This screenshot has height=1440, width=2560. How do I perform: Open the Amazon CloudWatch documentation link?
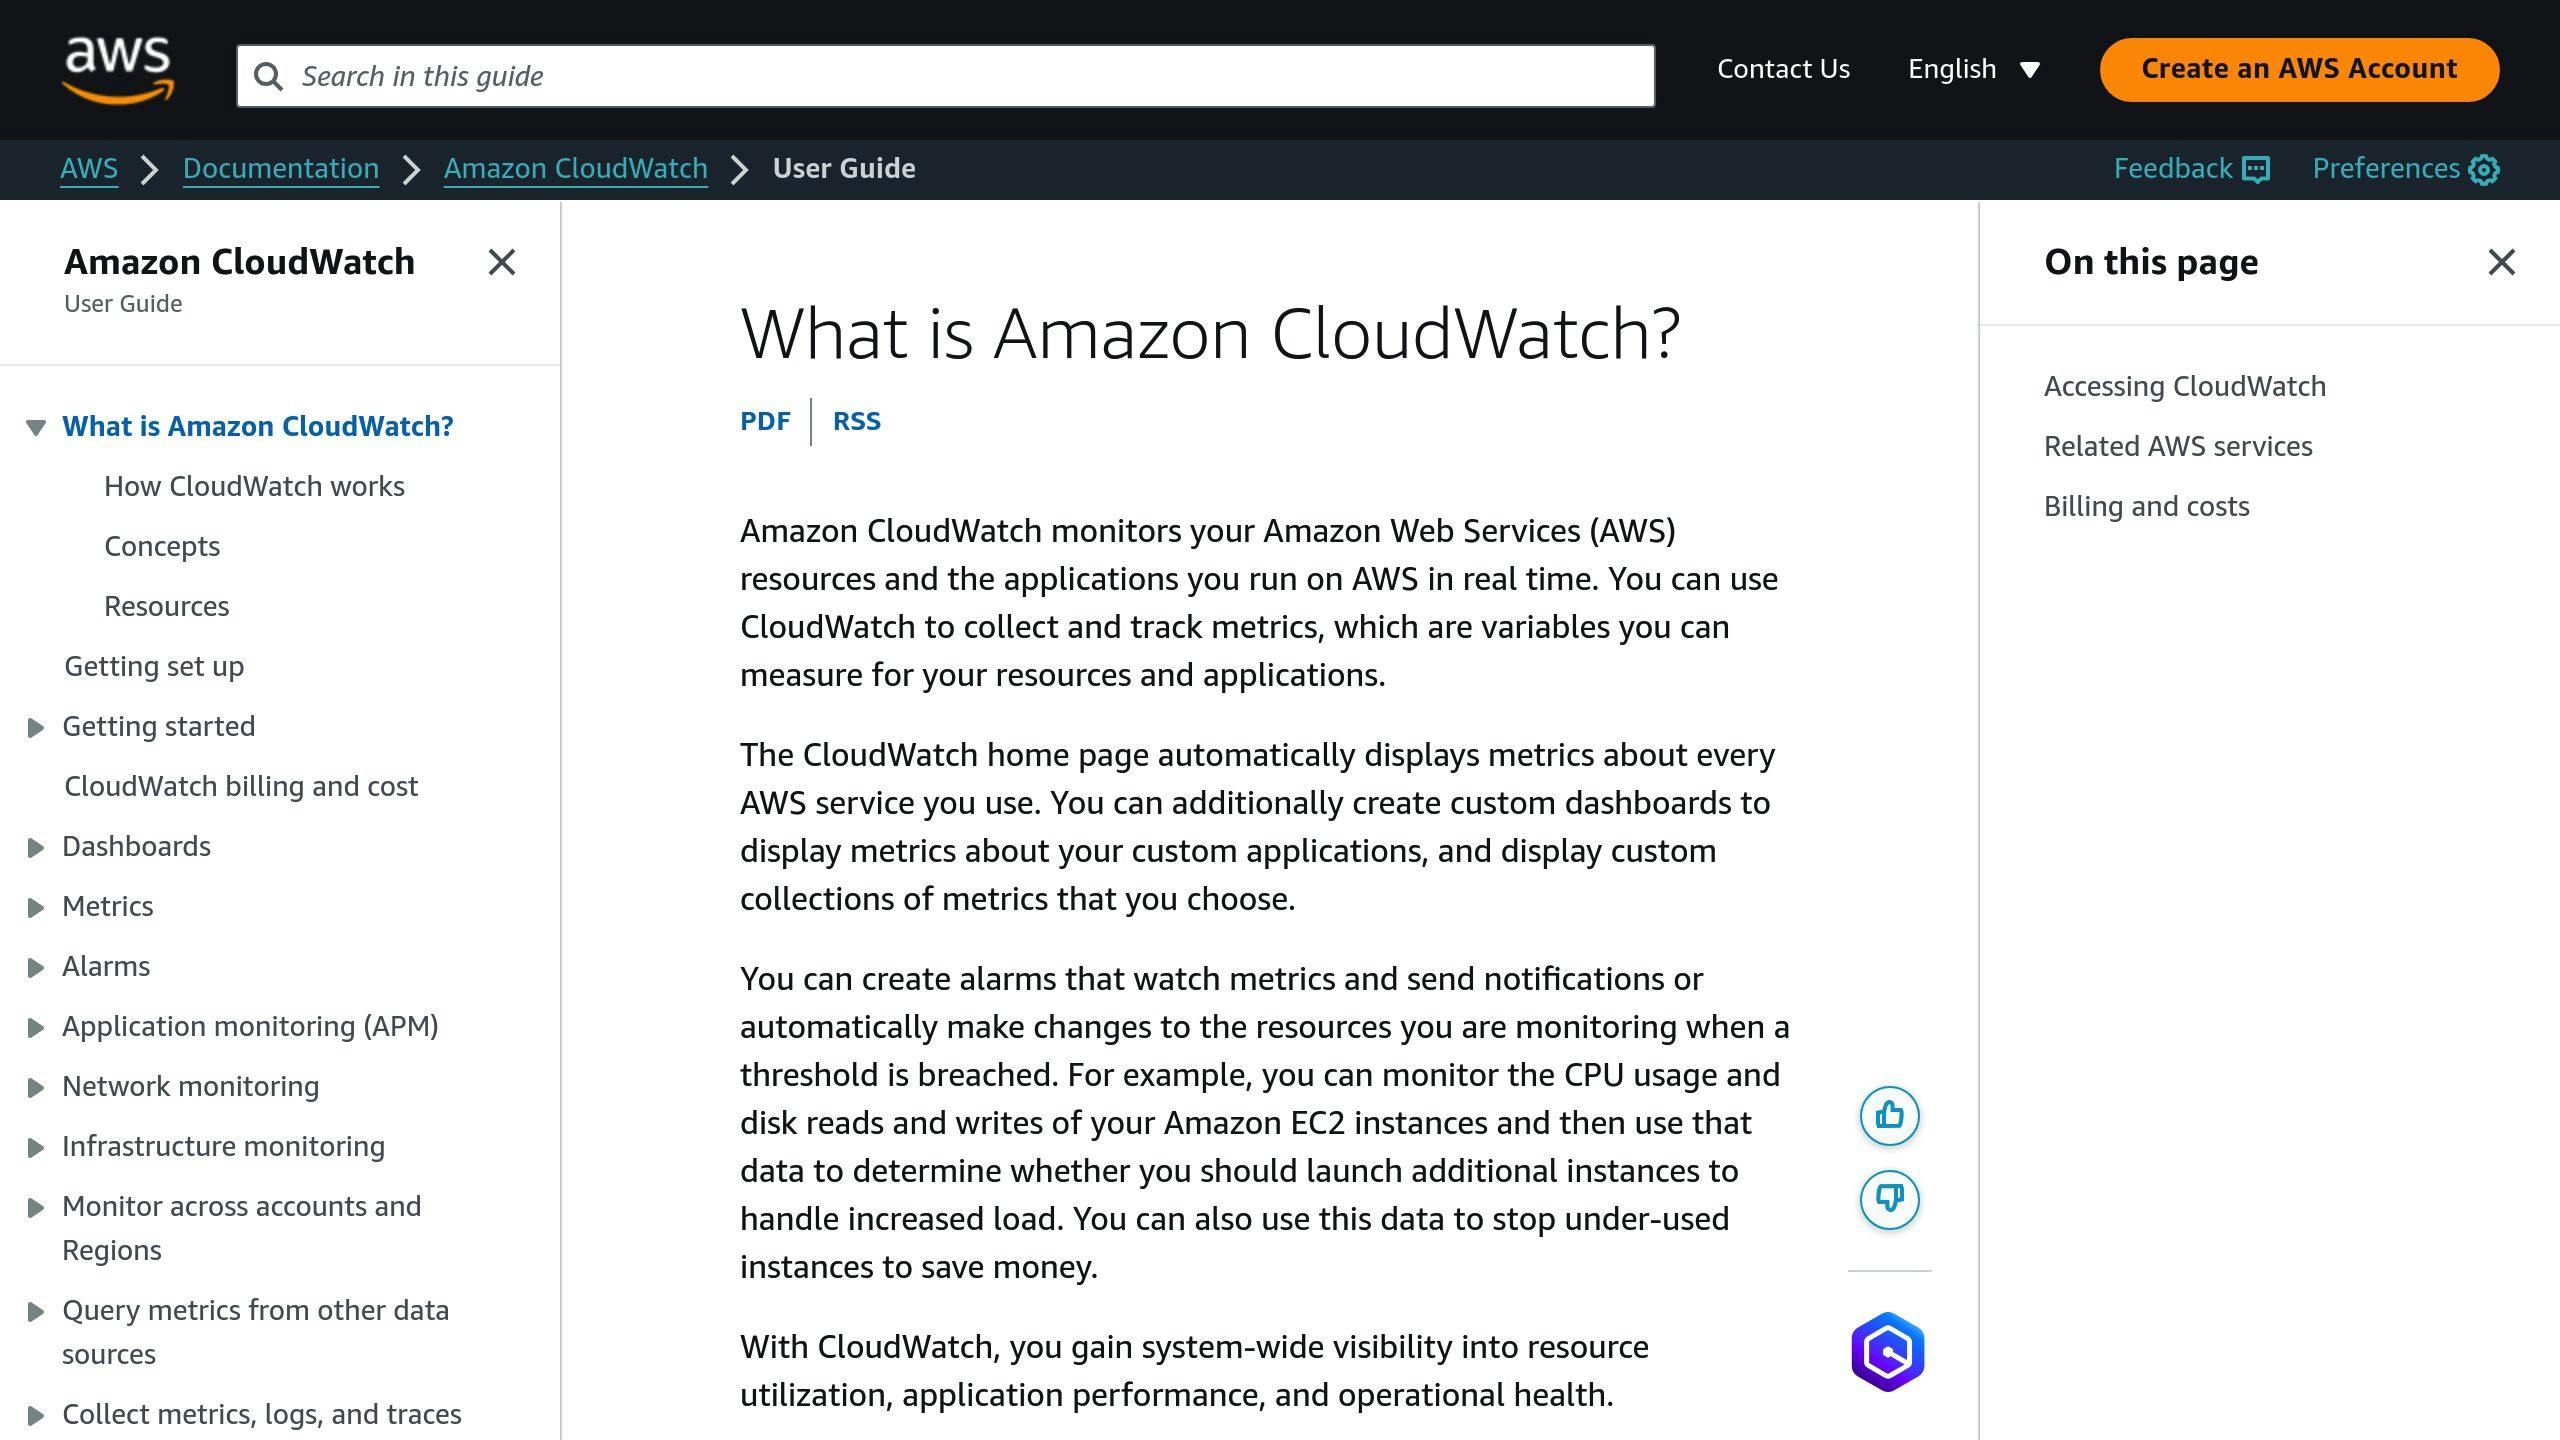(x=575, y=169)
